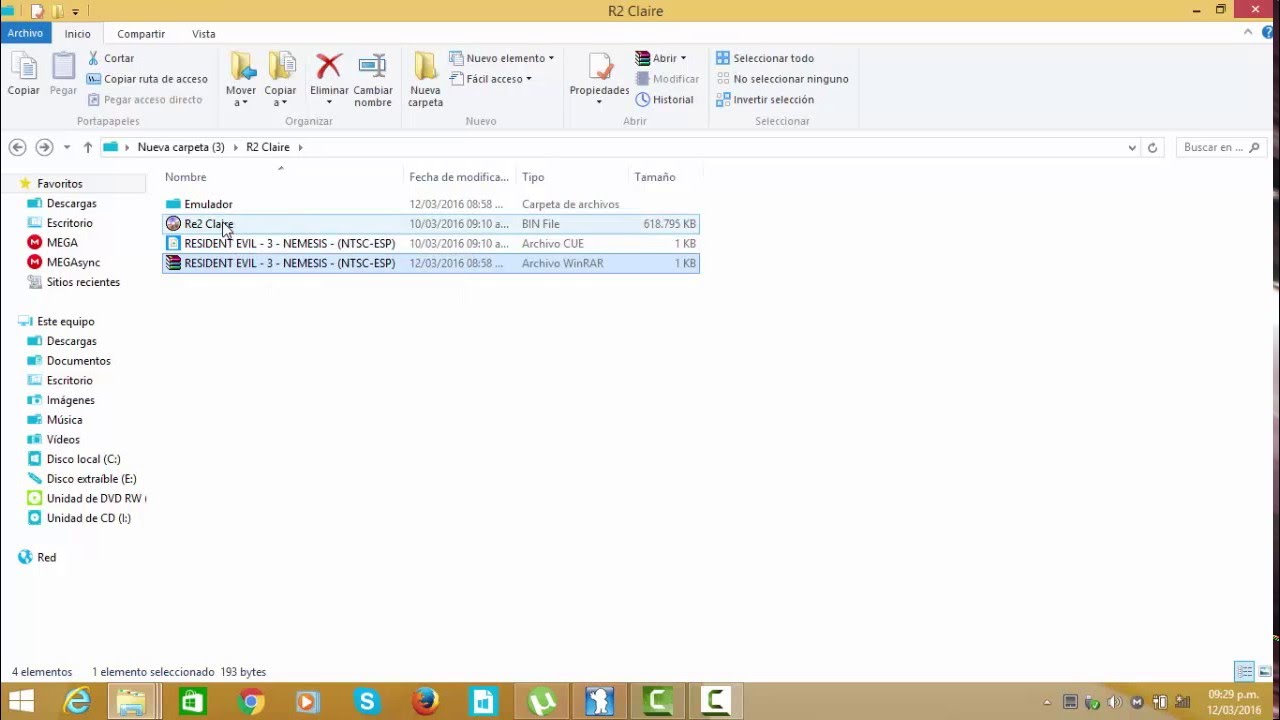1280x720 pixels.
Task: Select the Emulador folder
Action: [x=431, y=204]
